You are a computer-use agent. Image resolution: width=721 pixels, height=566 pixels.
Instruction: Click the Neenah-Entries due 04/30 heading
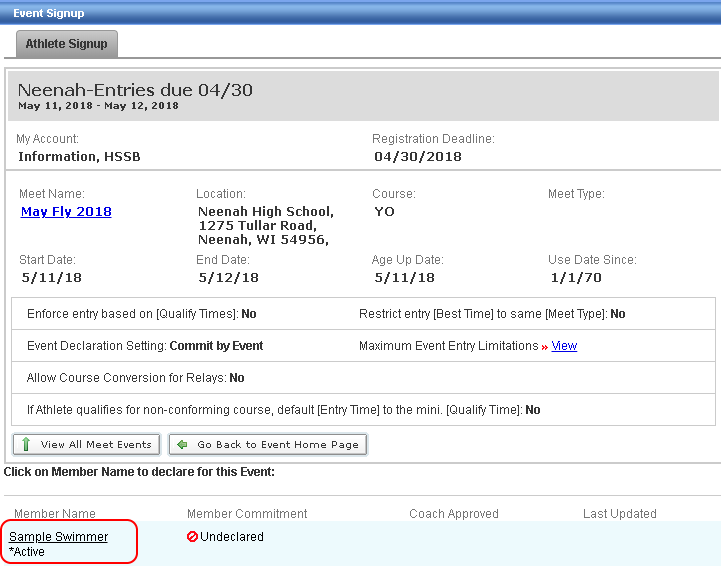pyautogui.click(x=135, y=90)
